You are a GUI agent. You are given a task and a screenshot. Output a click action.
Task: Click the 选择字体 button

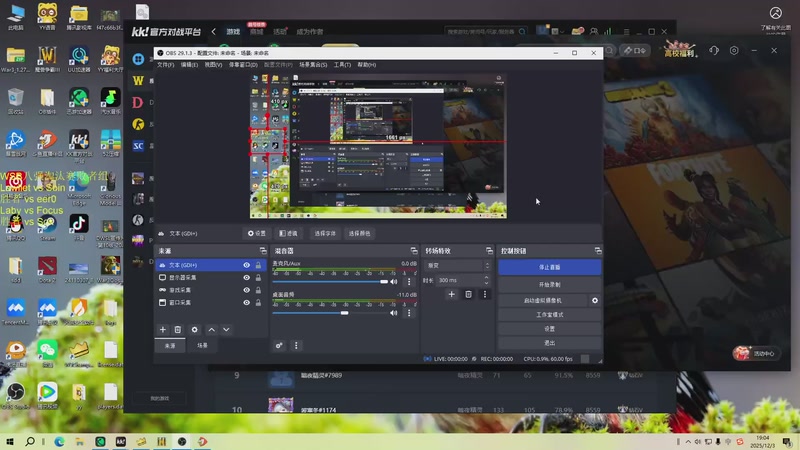point(324,233)
